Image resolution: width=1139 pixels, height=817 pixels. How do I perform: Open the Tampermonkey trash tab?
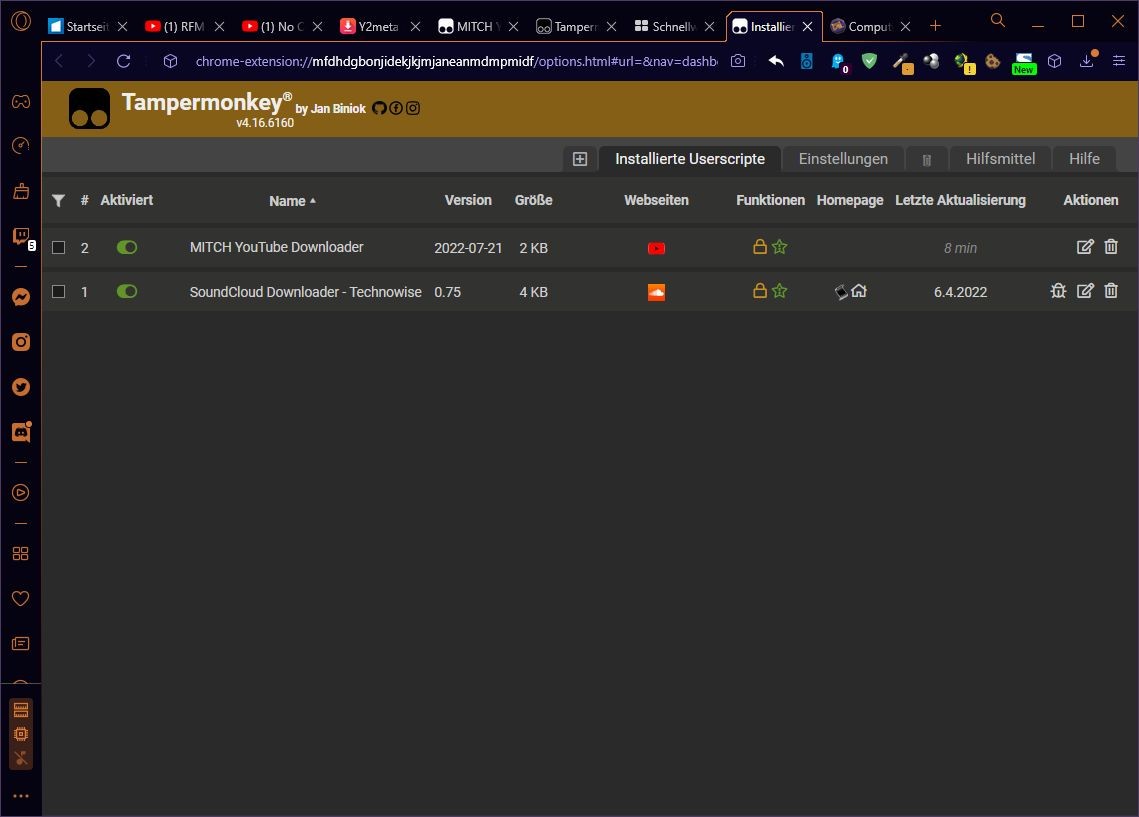point(927,160)
